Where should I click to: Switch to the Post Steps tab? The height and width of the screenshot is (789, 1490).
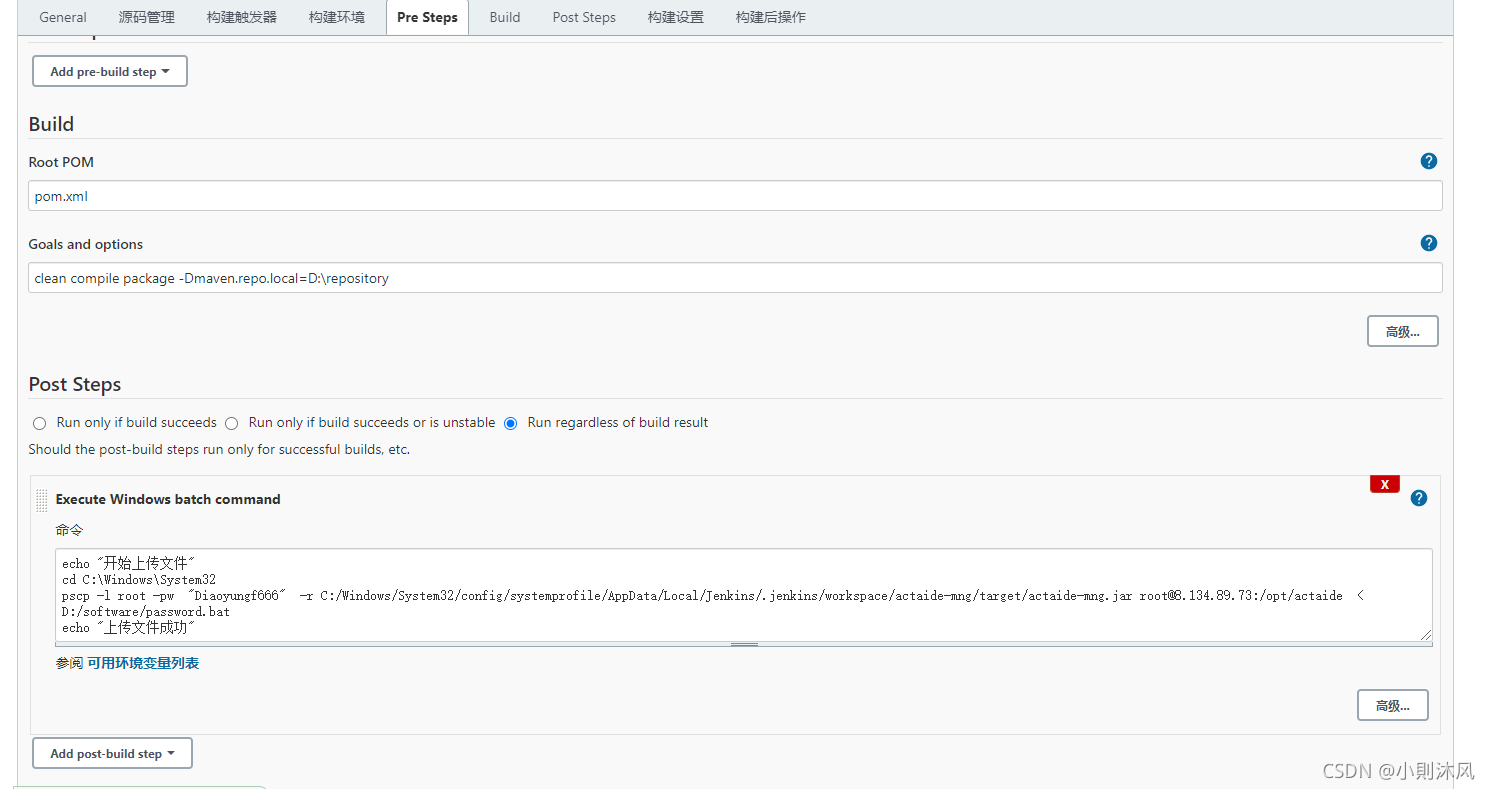[584, 17]
